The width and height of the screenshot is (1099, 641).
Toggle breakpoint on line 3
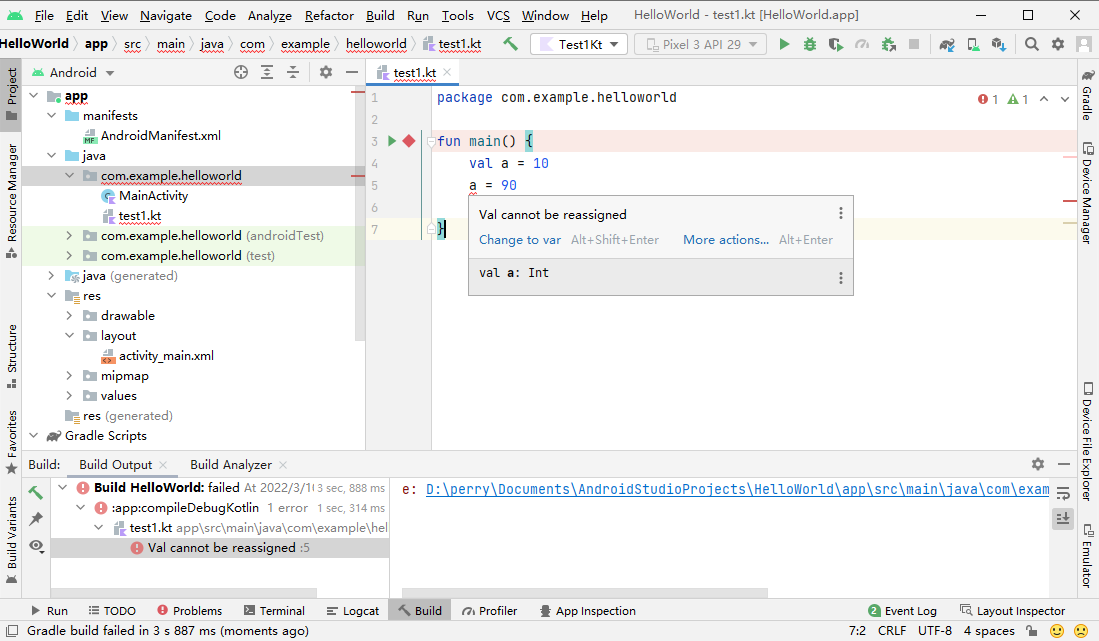coord(409,142)
